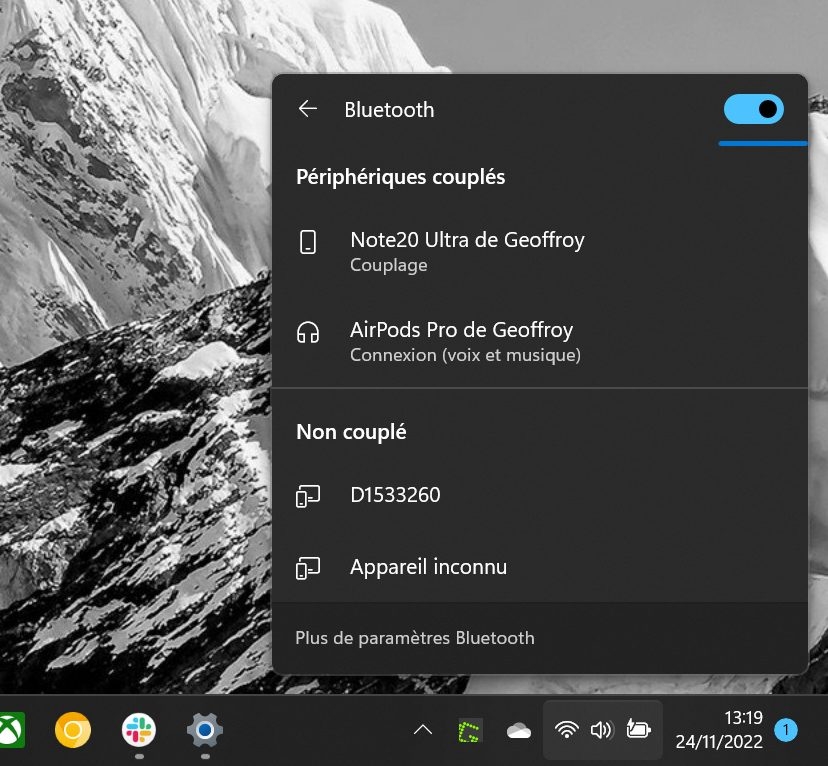828x766 pixels.
Task: Pair with Appareil inconnu device
Action: point(540,567)
